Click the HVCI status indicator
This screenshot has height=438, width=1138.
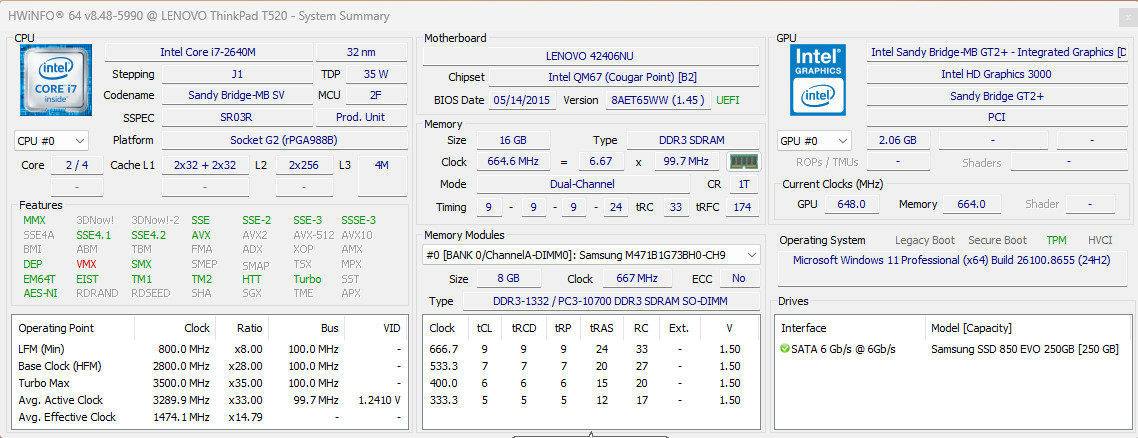tap(1100, 240)
